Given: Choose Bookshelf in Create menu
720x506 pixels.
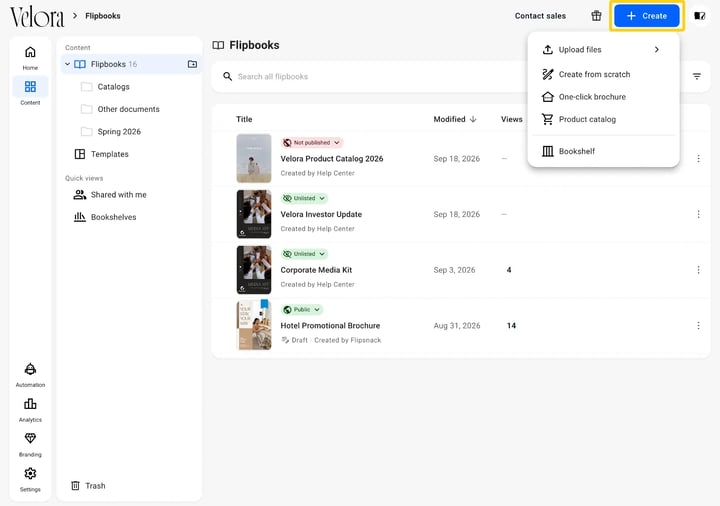Looking at the screenshot, I should pyautogui.click(x=603, y=152).
